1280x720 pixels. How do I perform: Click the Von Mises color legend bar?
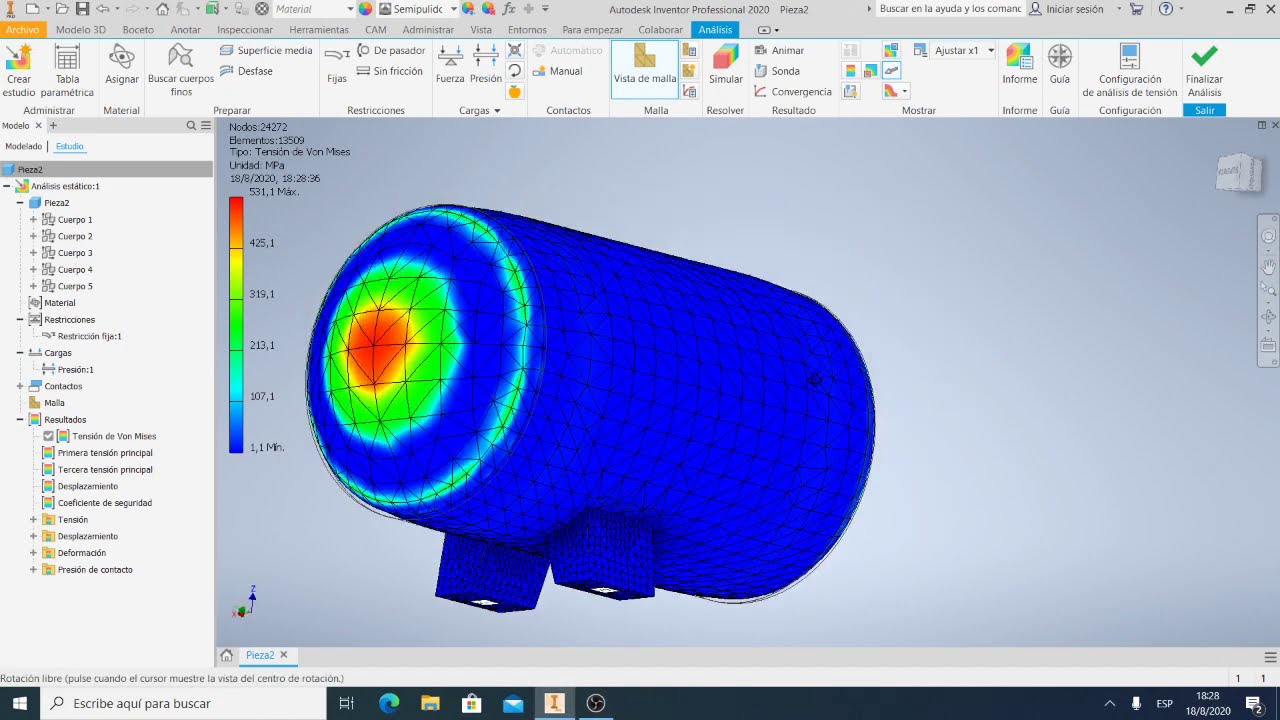point(236,324)
